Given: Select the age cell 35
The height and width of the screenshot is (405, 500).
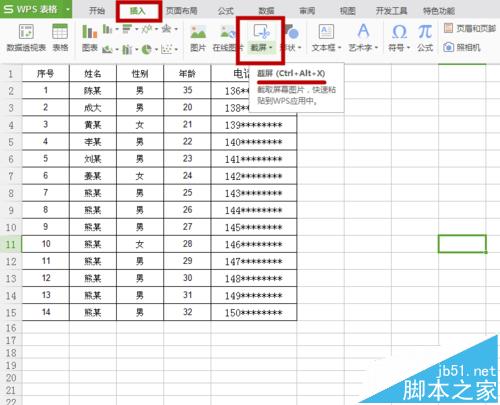Looking at the screenshot, I should tap(187, 91).
